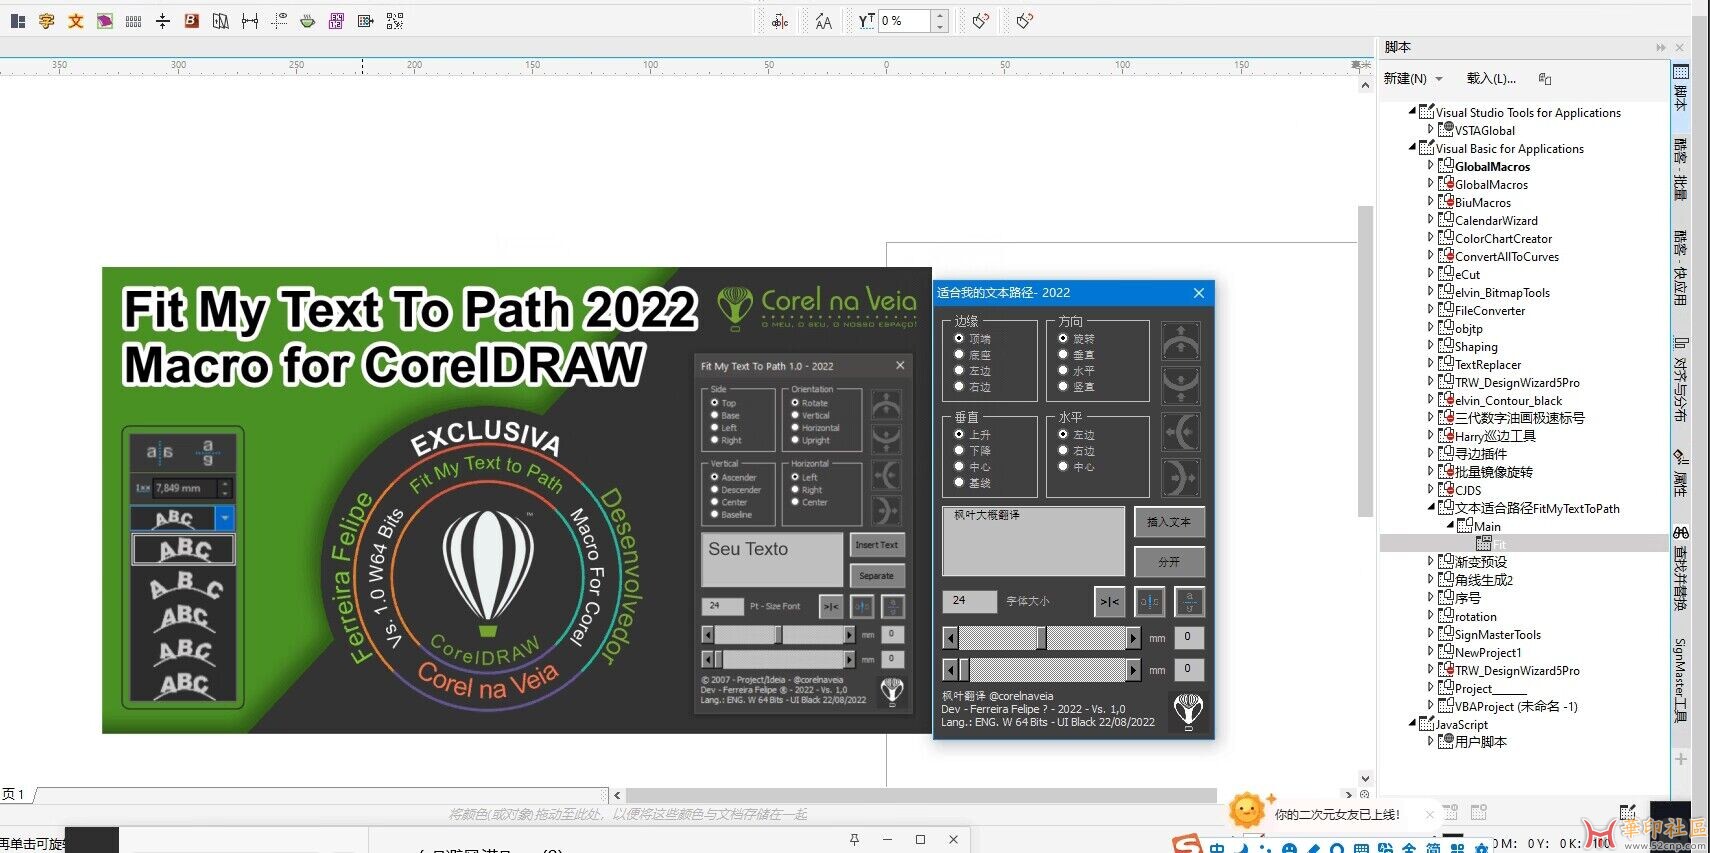Select 底座 radio under 边缘

[959, 354]
